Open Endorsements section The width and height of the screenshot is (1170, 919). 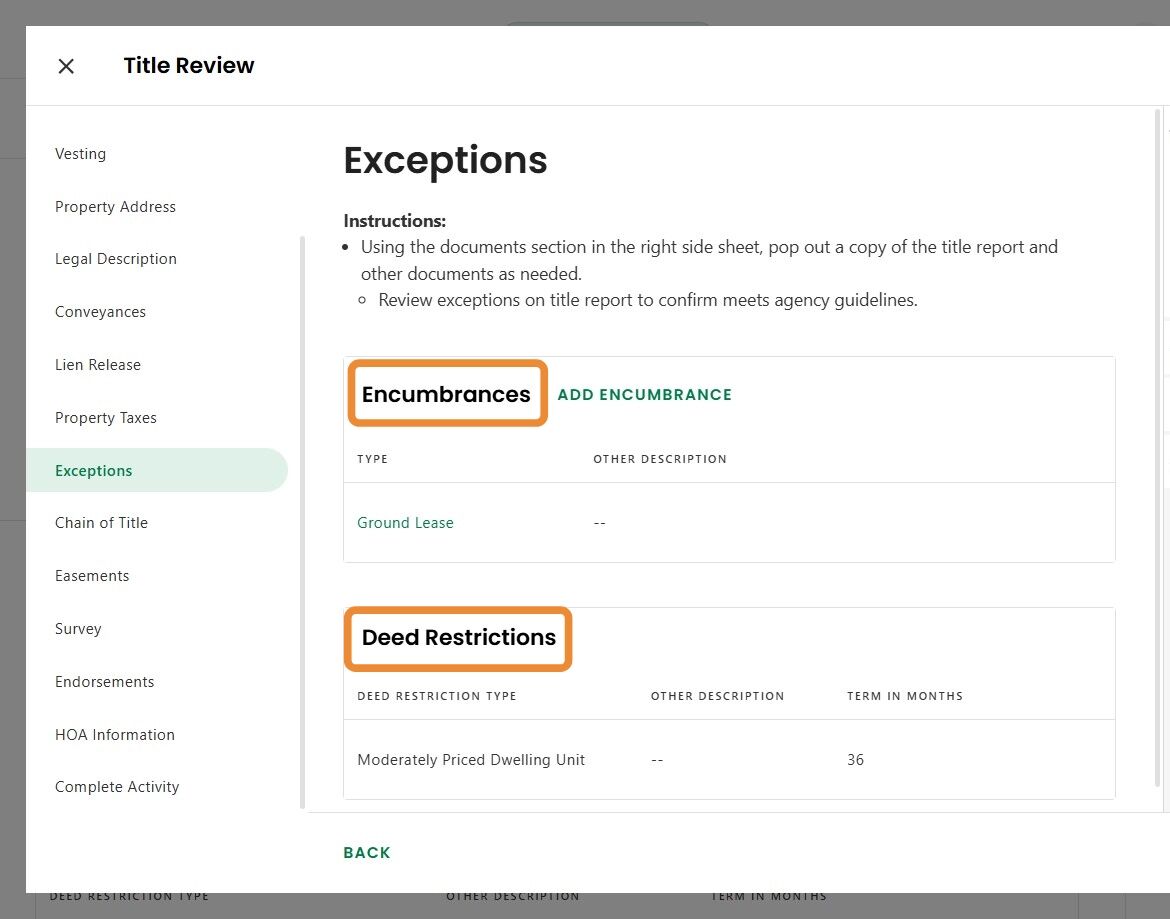tap(105, 682)
